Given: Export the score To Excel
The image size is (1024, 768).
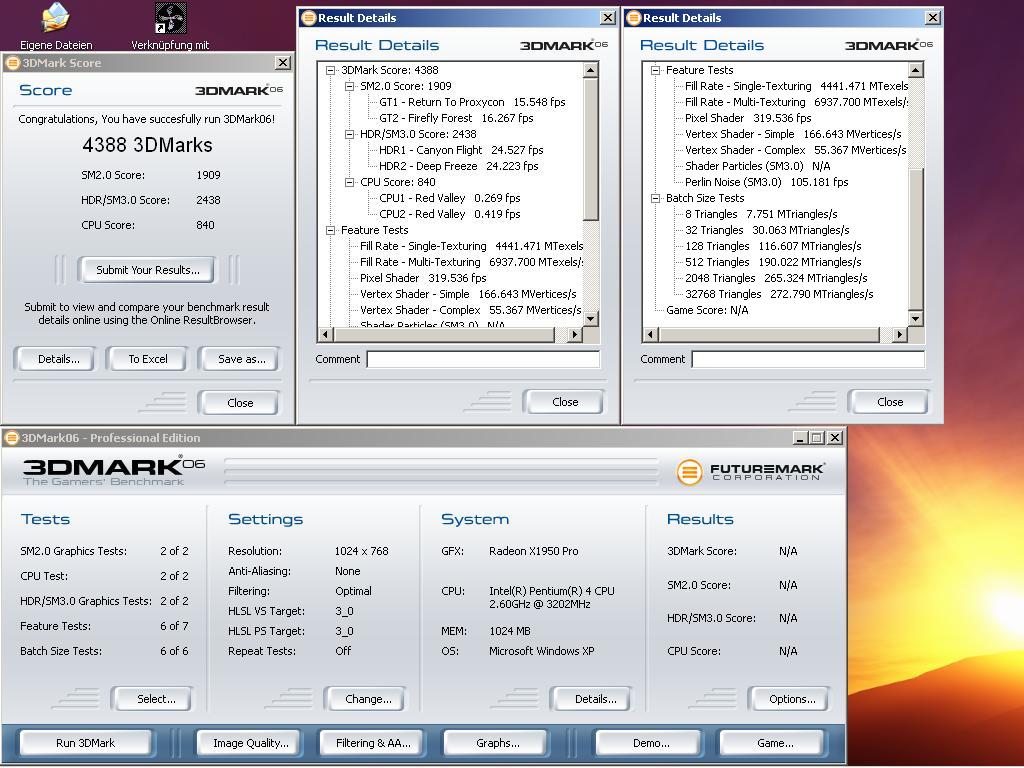Looking at the screenshot, I should coord(148,359).
